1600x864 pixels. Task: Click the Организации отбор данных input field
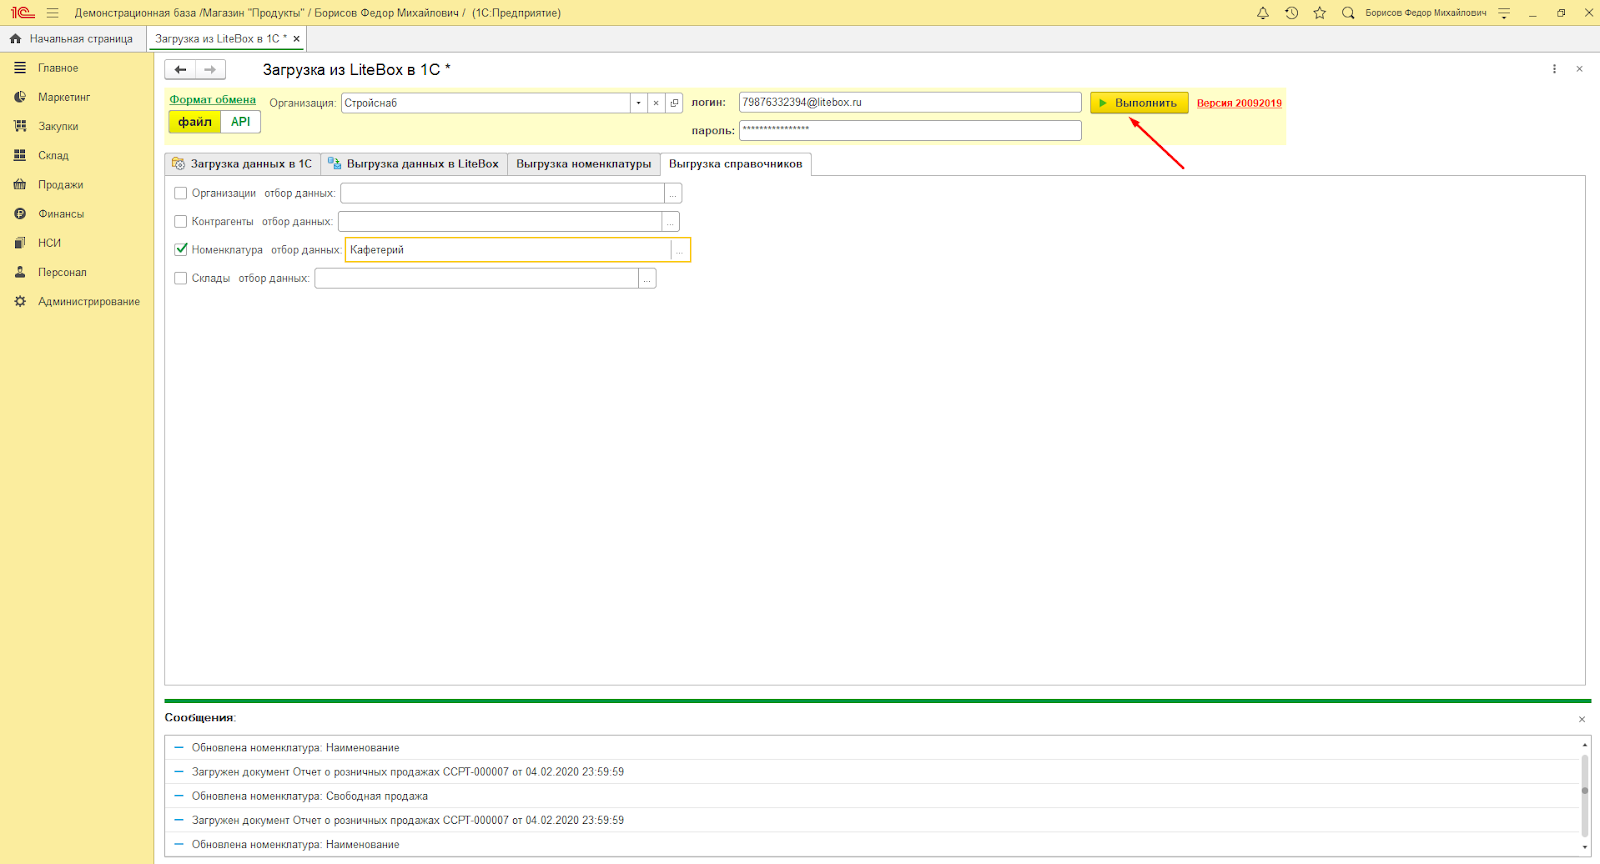coord(502,193)
